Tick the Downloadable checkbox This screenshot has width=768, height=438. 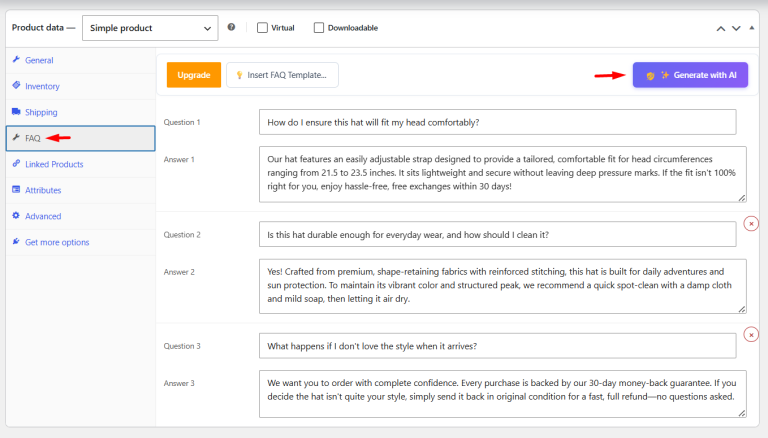click(319, 28)
